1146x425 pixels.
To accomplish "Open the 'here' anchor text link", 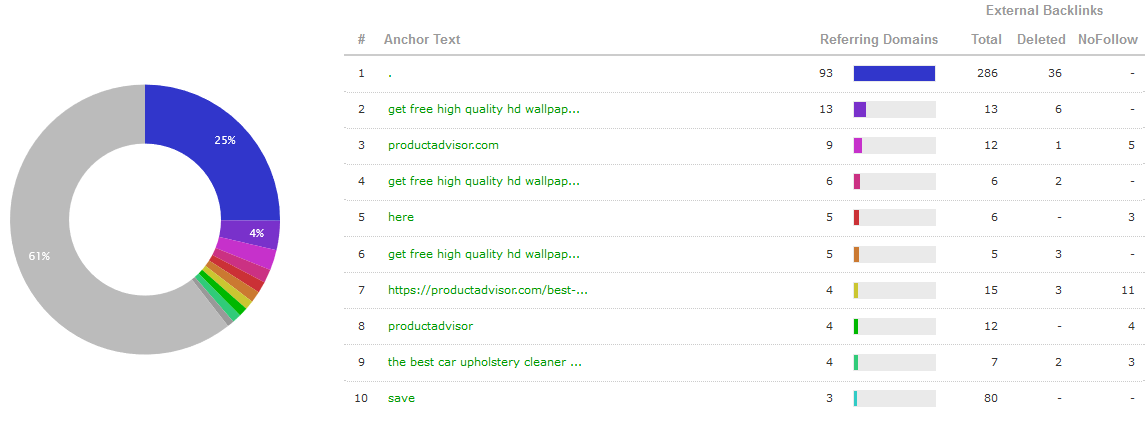I will pos(401,218).
